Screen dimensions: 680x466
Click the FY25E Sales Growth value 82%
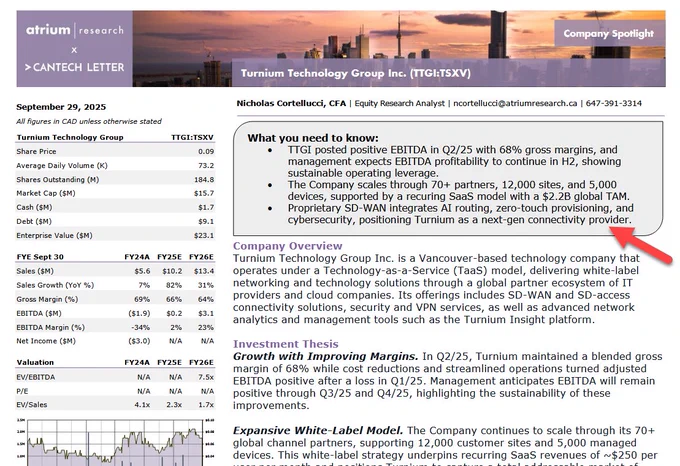pyautogui.click(x=174, y=285)
